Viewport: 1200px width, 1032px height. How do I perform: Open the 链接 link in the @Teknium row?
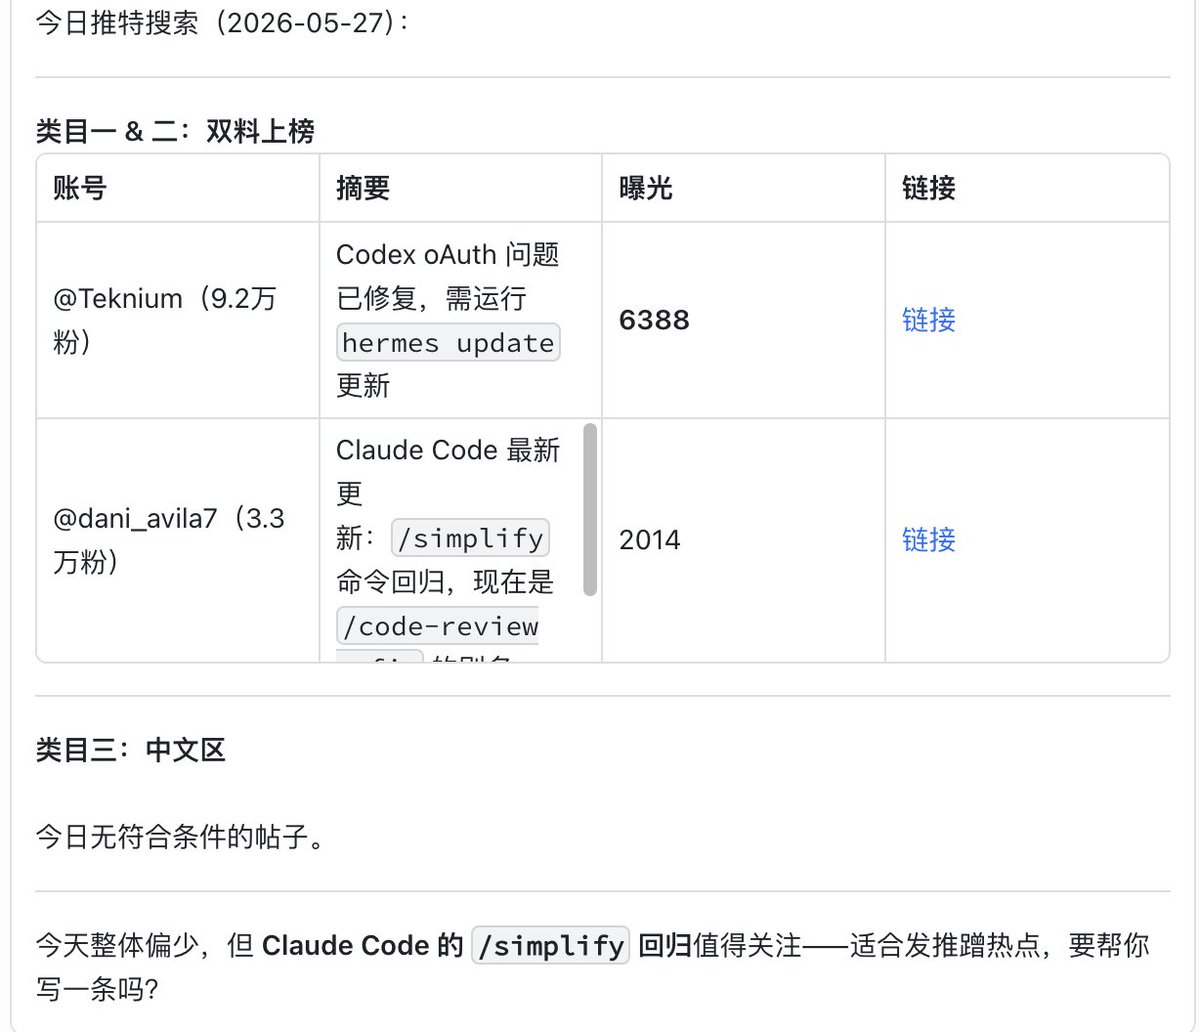928,320
